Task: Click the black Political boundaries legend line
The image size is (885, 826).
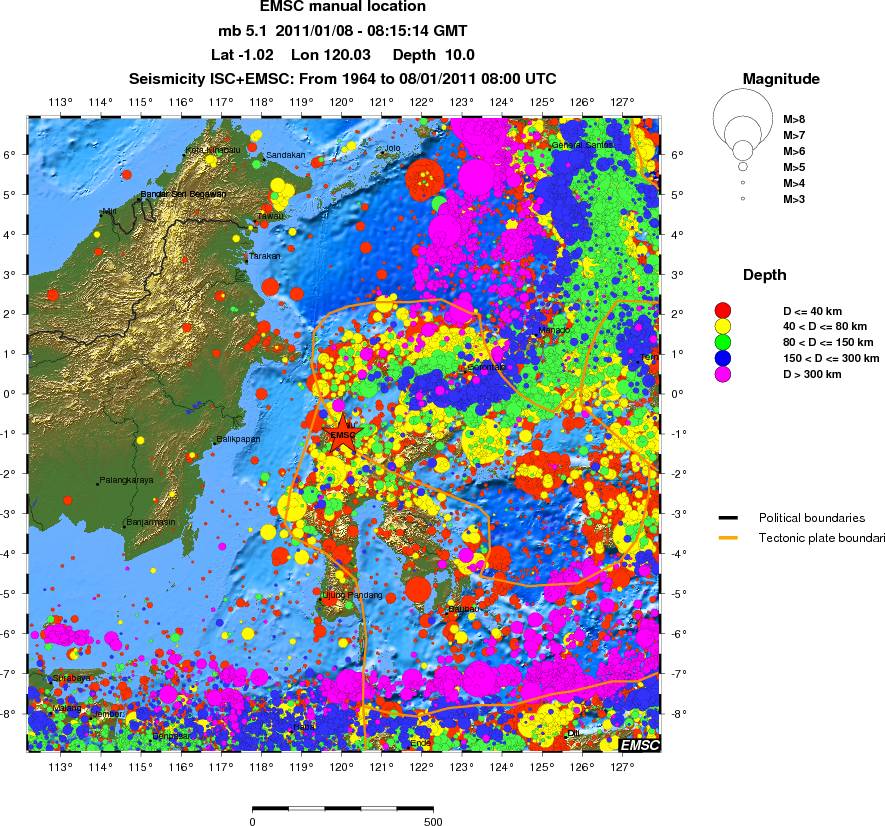Action: [x=728, y=518]
